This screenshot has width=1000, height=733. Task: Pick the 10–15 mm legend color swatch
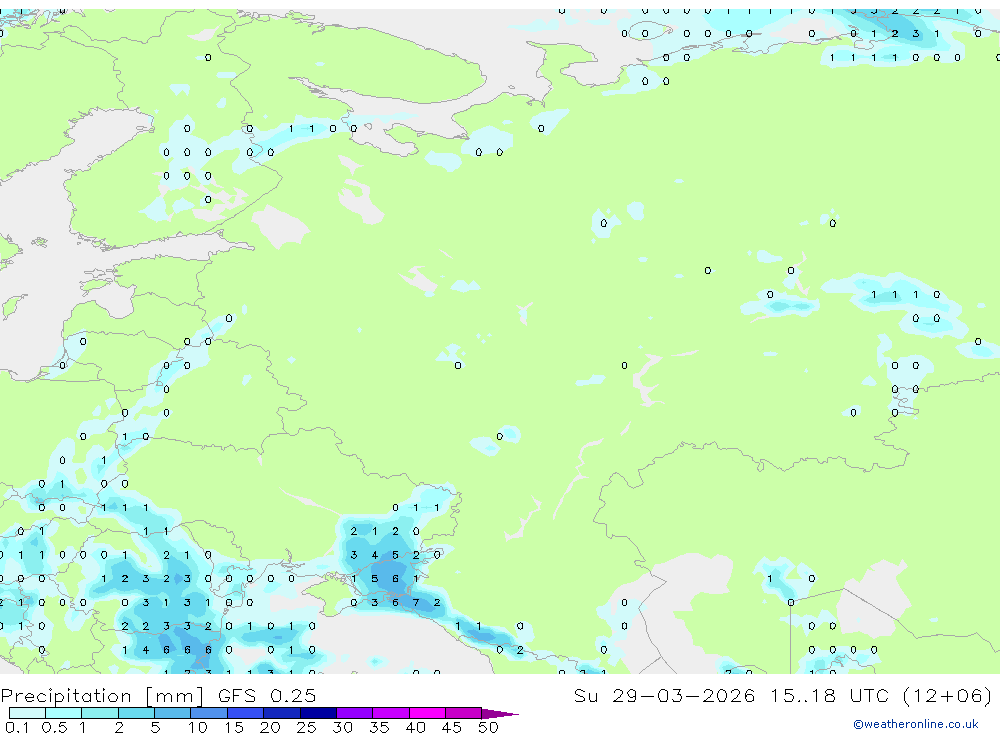pos(209,713)
